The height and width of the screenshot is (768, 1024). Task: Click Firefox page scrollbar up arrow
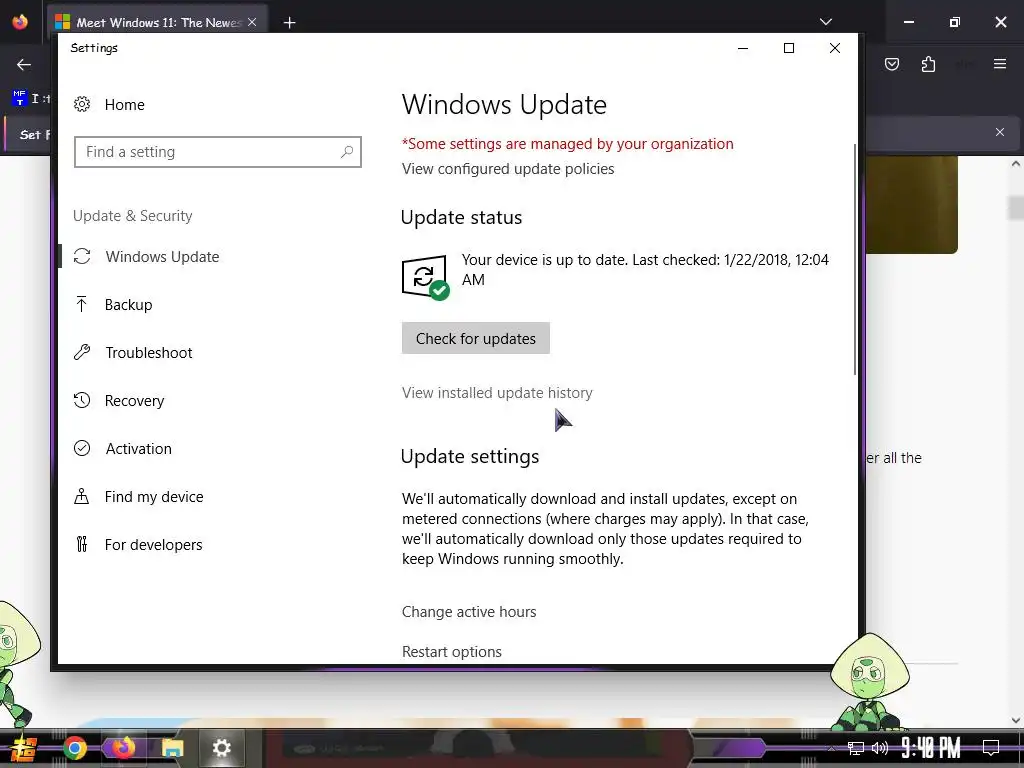click(1016, 164)
